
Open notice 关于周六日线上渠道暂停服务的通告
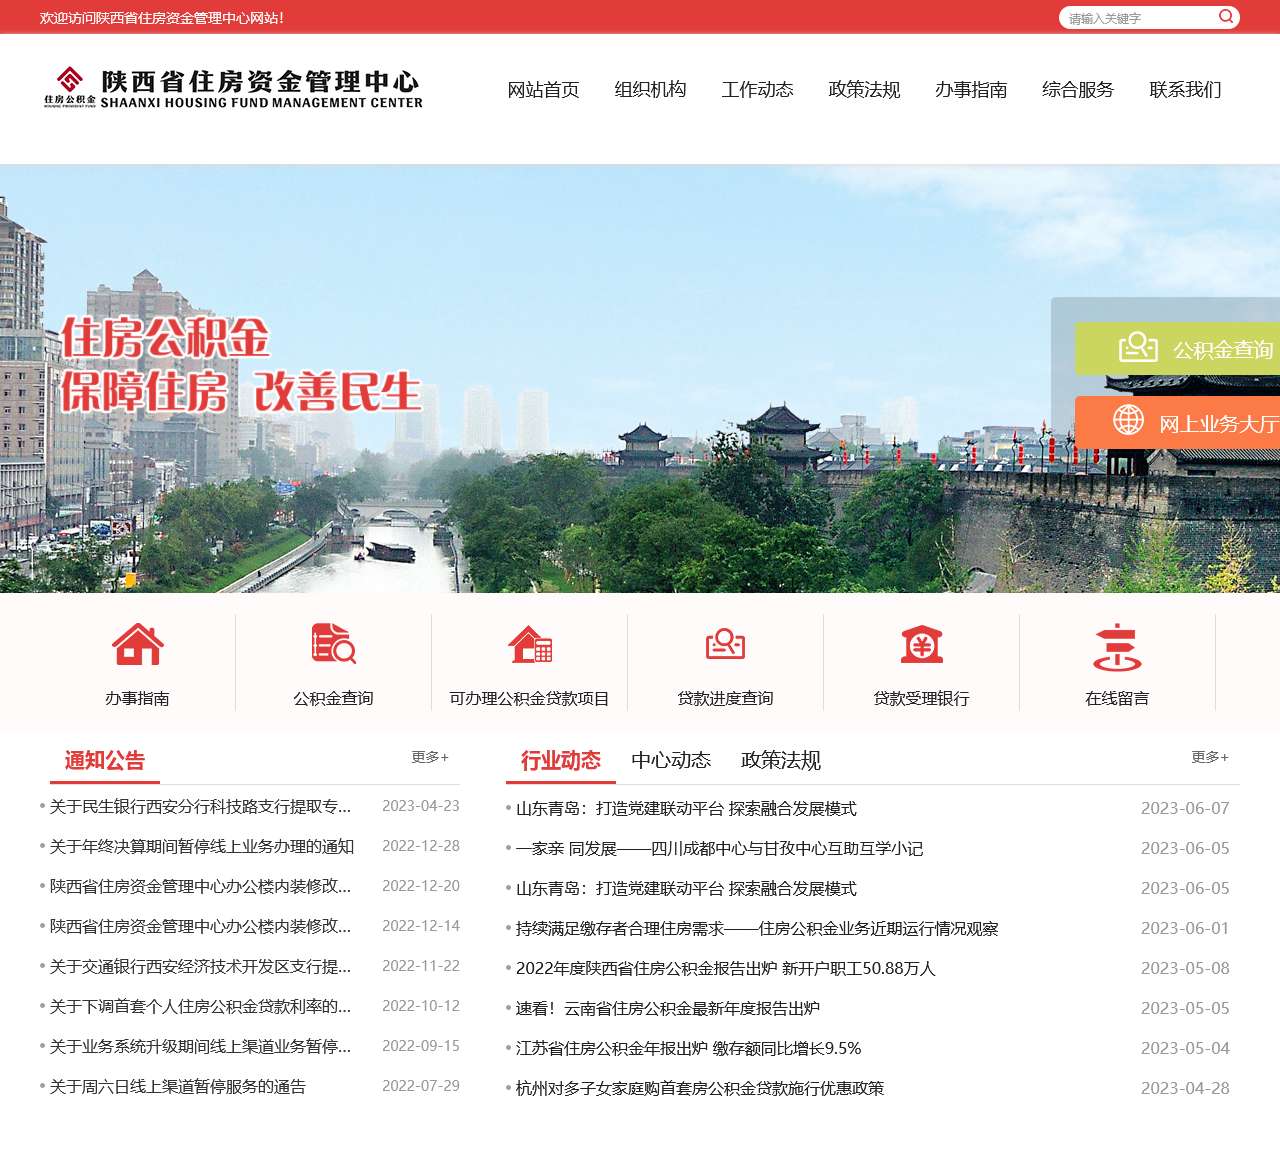pos(178,1086)
